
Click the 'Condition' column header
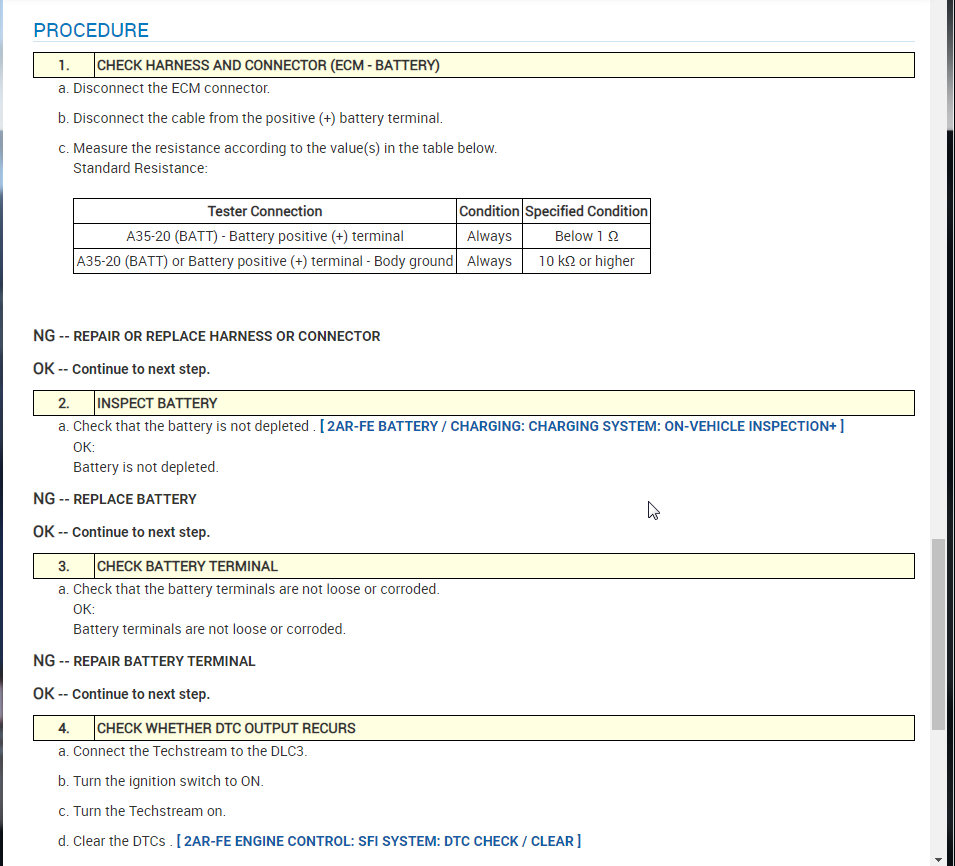489,211
